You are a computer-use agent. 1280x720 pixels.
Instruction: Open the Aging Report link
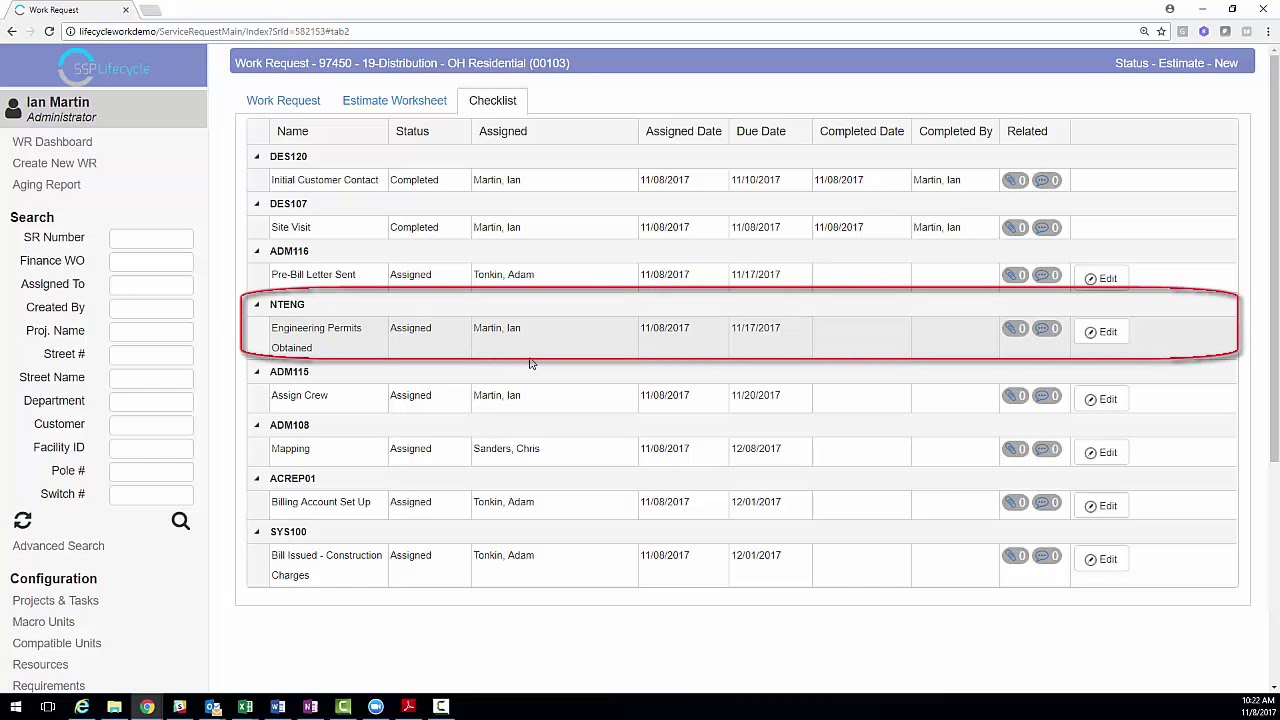click(46, 185)
